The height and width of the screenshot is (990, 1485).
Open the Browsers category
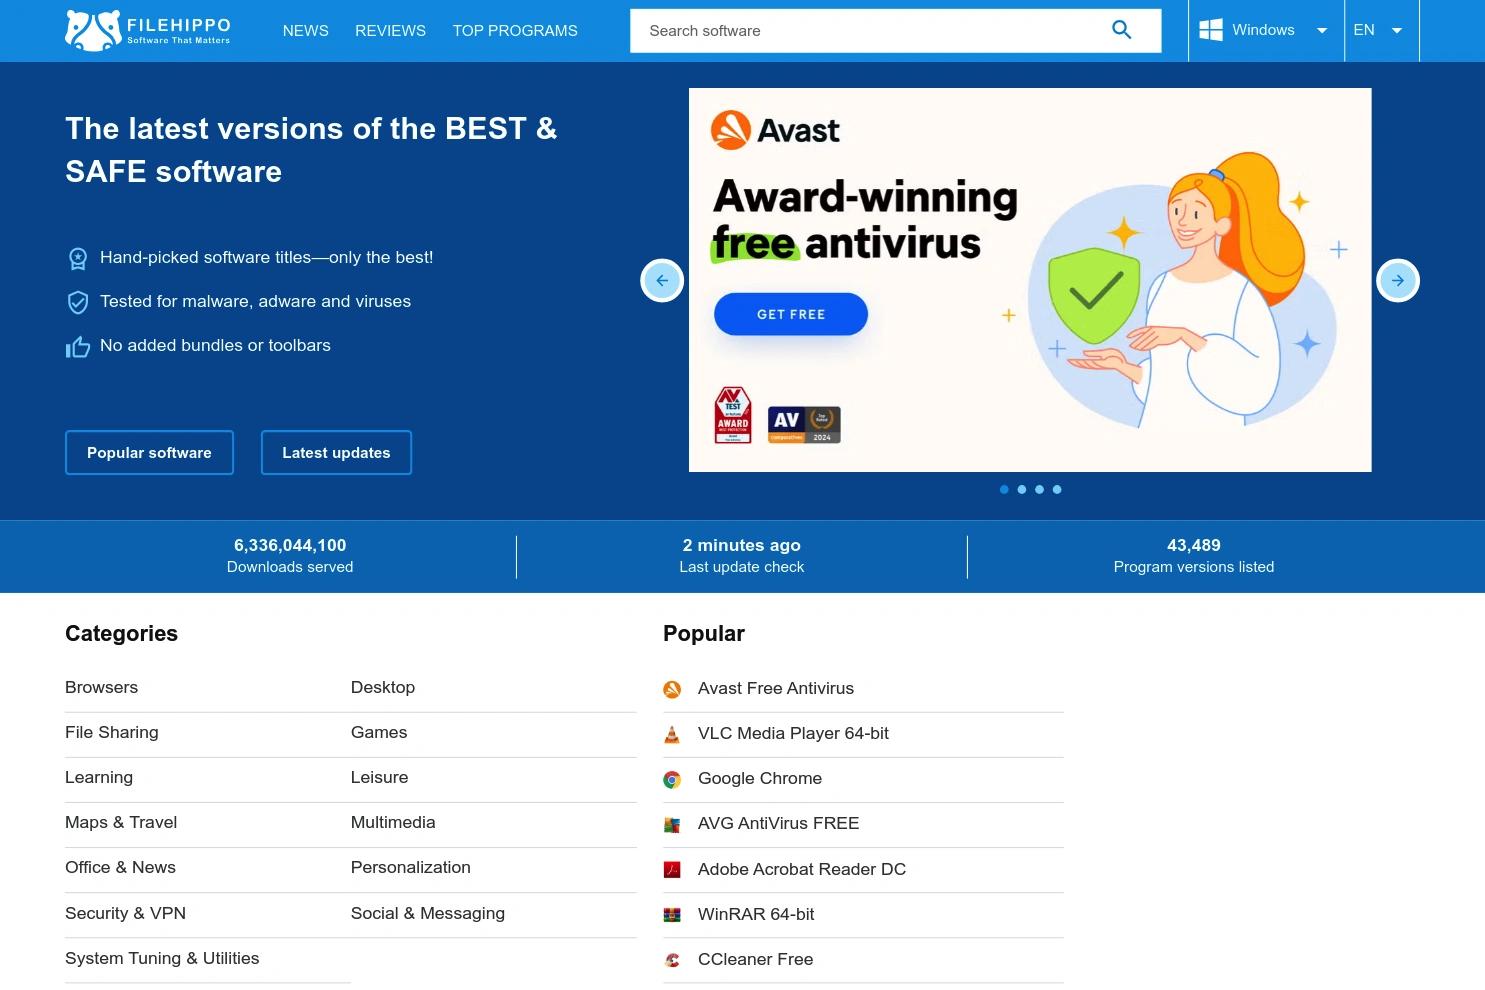[x=102, y=688]
